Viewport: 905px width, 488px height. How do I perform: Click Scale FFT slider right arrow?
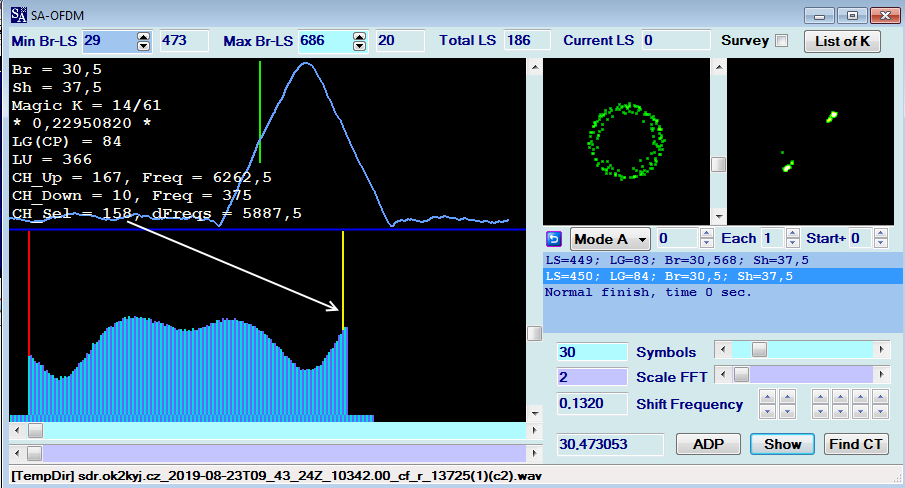point(881,375)
